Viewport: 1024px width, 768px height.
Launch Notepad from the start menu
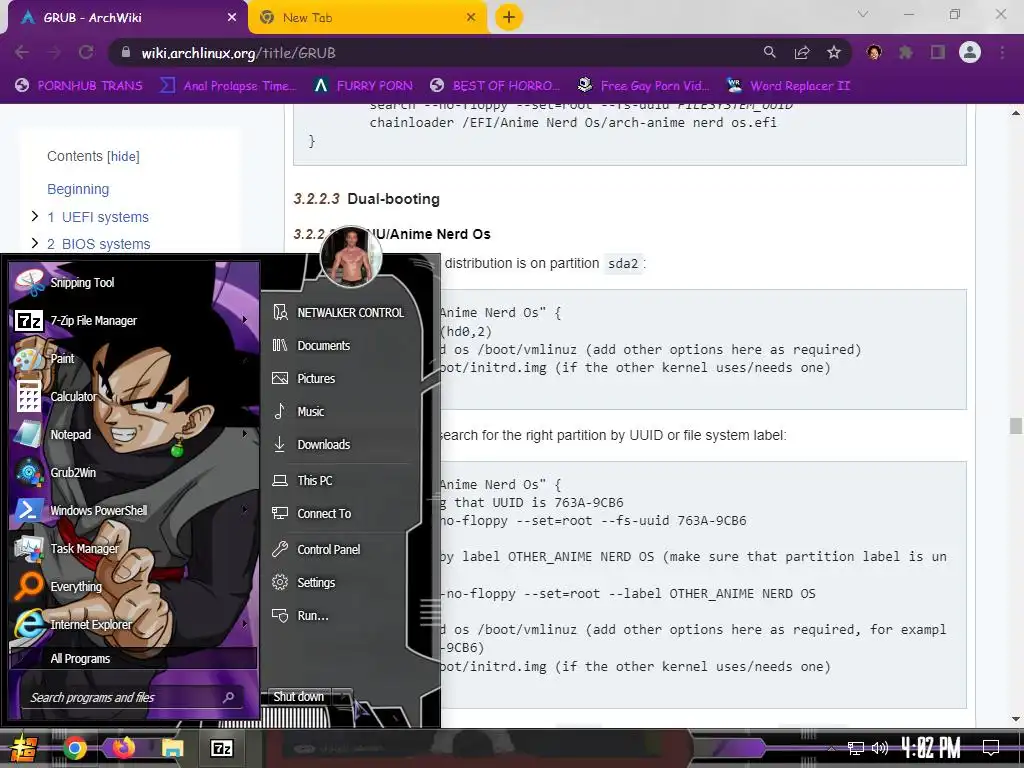(134, 434)
